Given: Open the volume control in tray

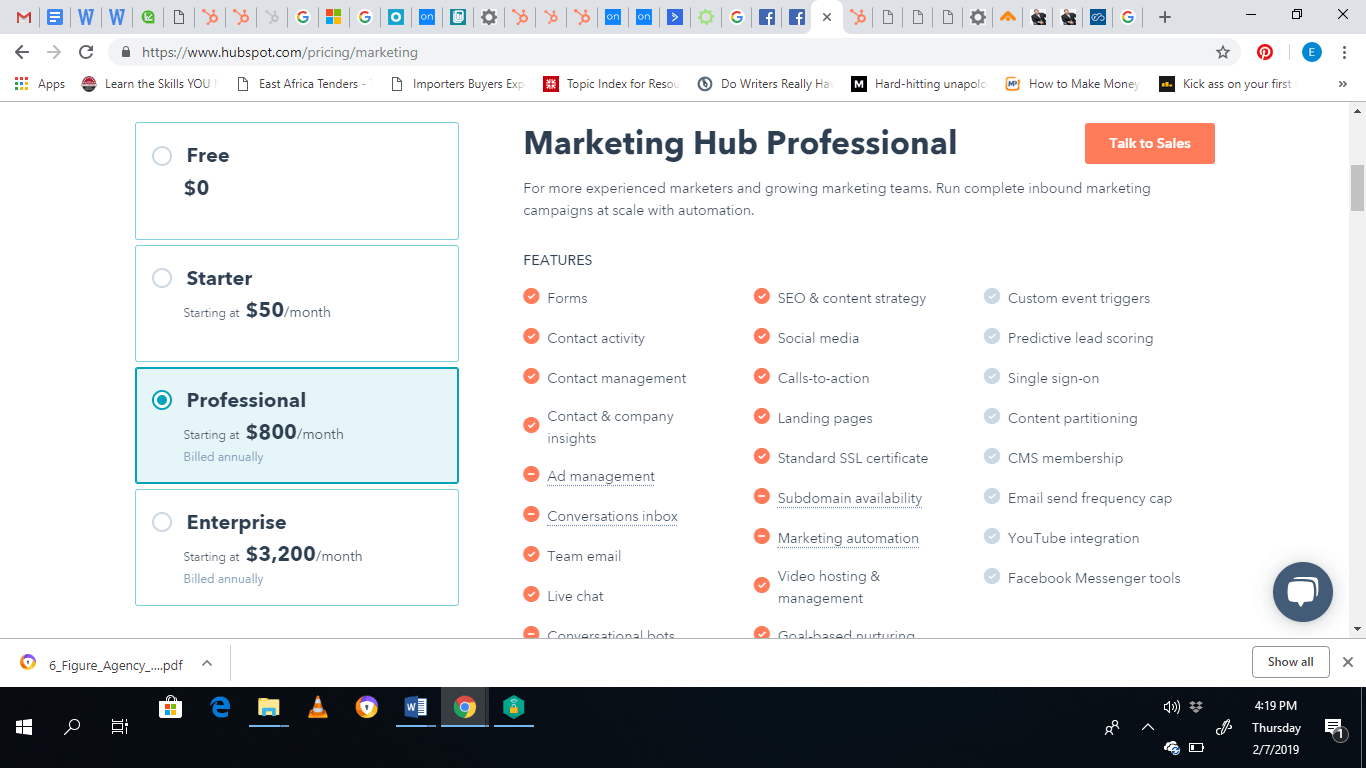Looking at the screenshot, I should pyautogui.click(x=1172, y=707).
